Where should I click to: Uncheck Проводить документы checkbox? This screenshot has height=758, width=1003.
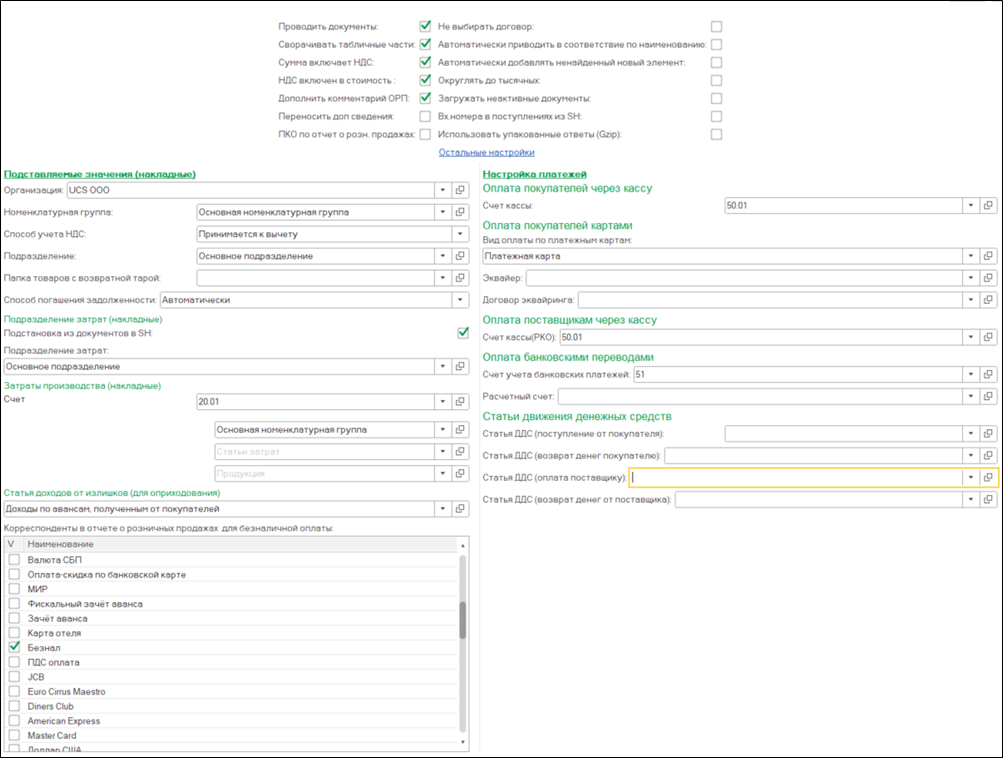tap(425, 26)
